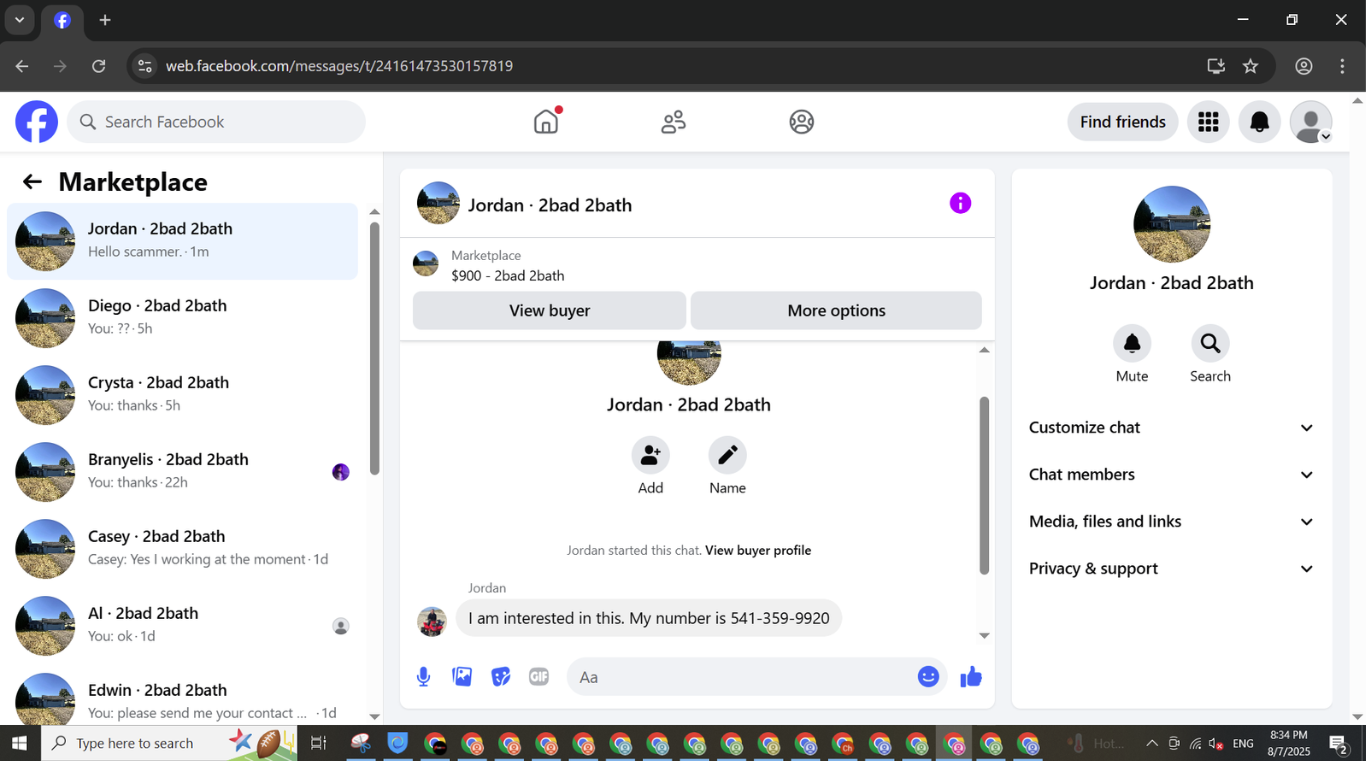Image resolution: width=1366 pixels, height=761 pixels.
Task: Open the Groups icon in top navigation
Action: coord(802,122)
